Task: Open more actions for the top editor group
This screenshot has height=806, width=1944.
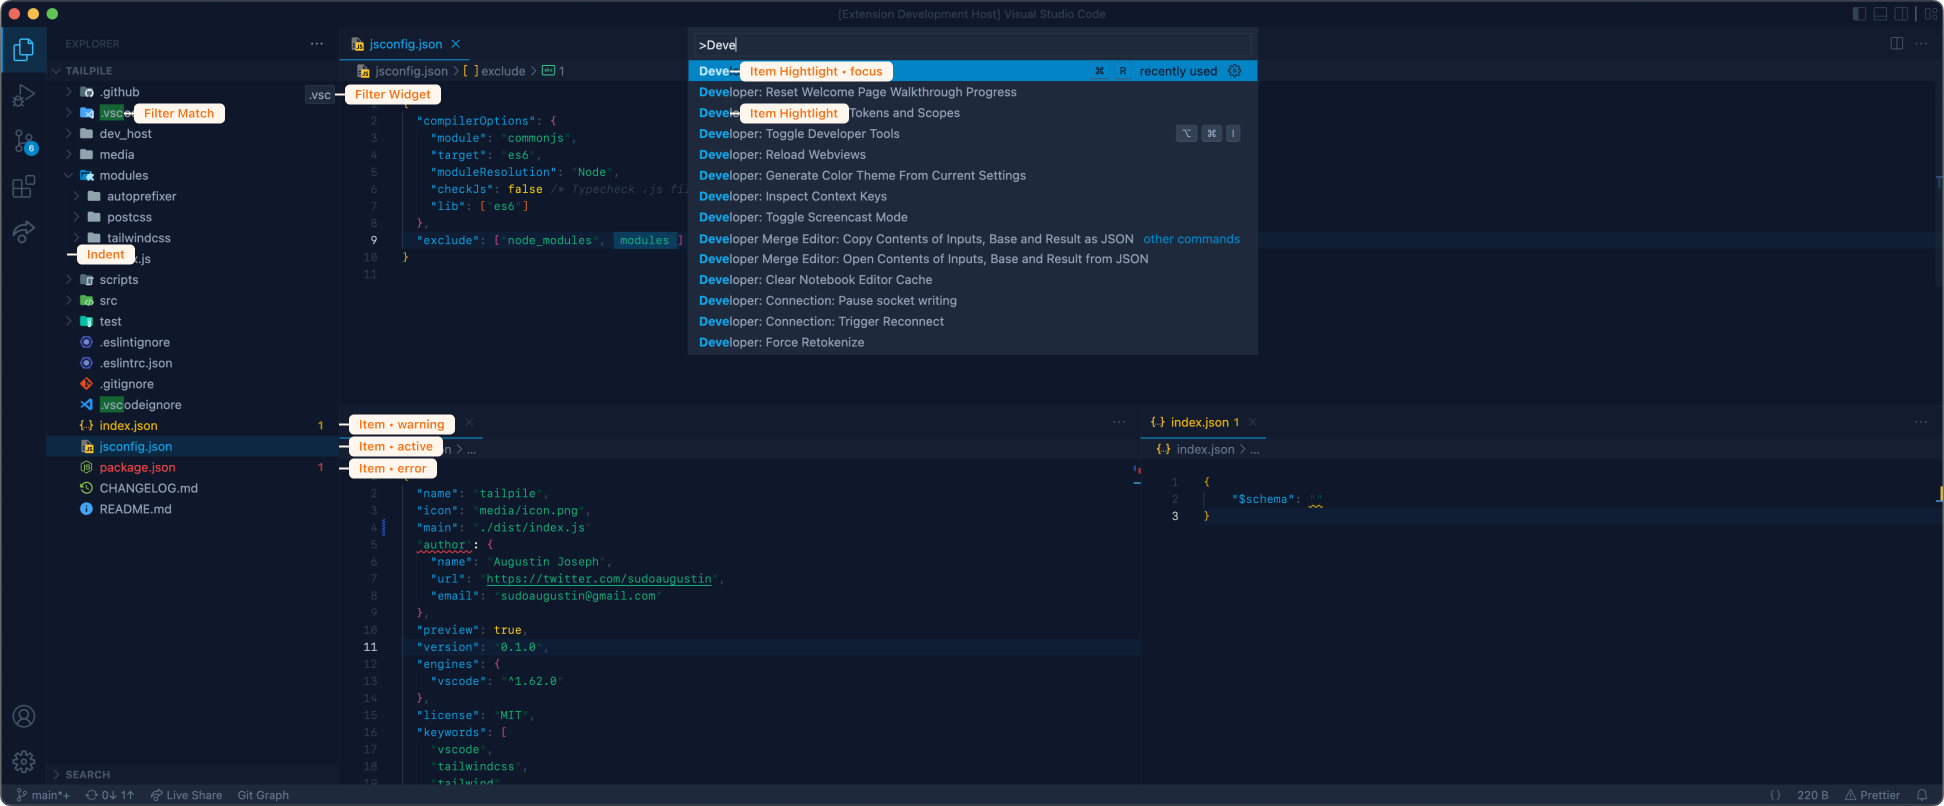Action: pyautogui.click(x=1921, y=44)
